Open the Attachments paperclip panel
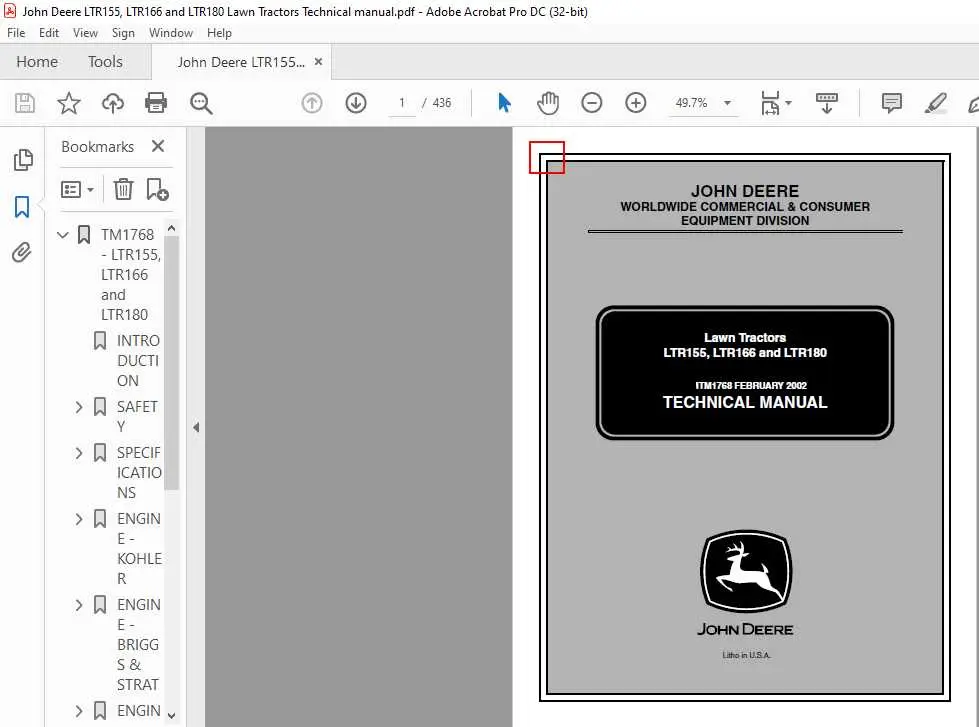 click(x=22, y=252)
